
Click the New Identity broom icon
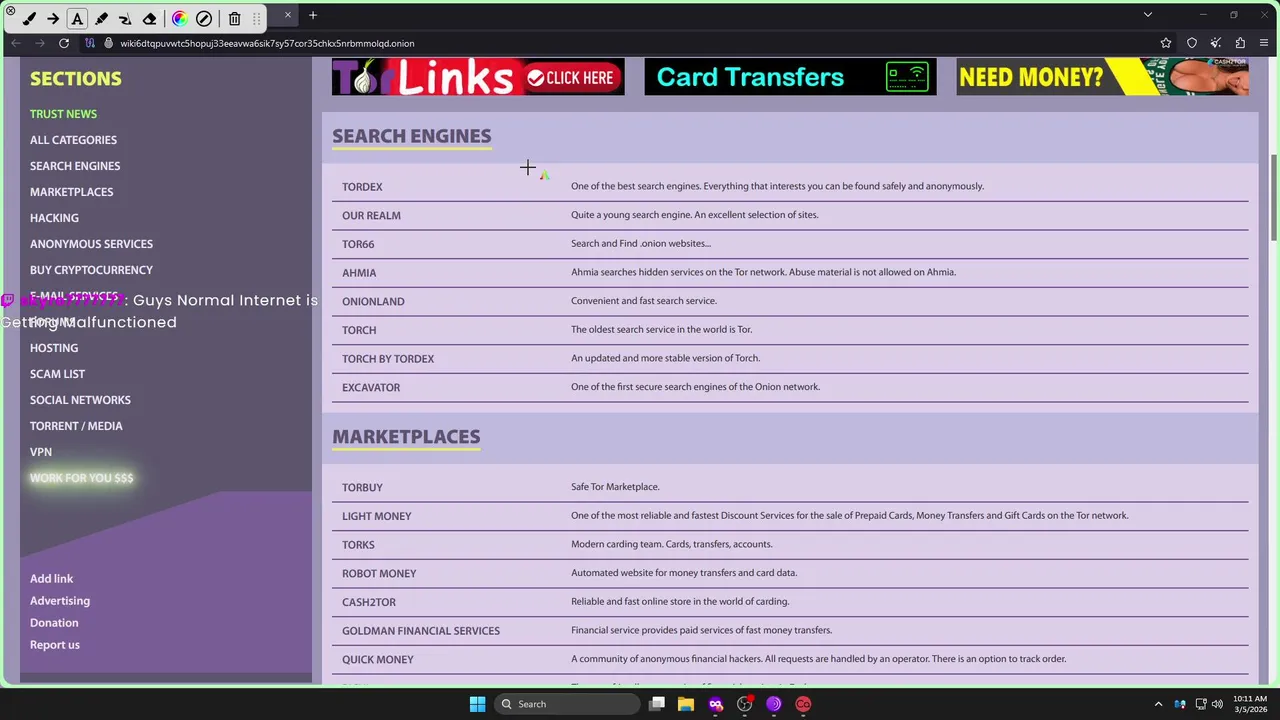(x=1216, y=43)
